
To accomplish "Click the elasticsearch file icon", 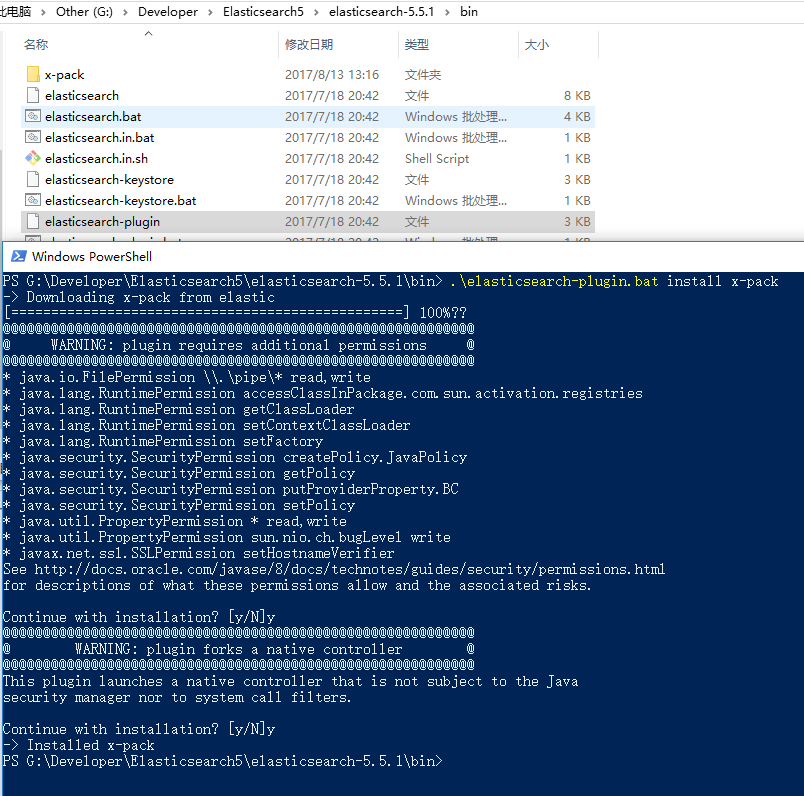I will 33,95.
